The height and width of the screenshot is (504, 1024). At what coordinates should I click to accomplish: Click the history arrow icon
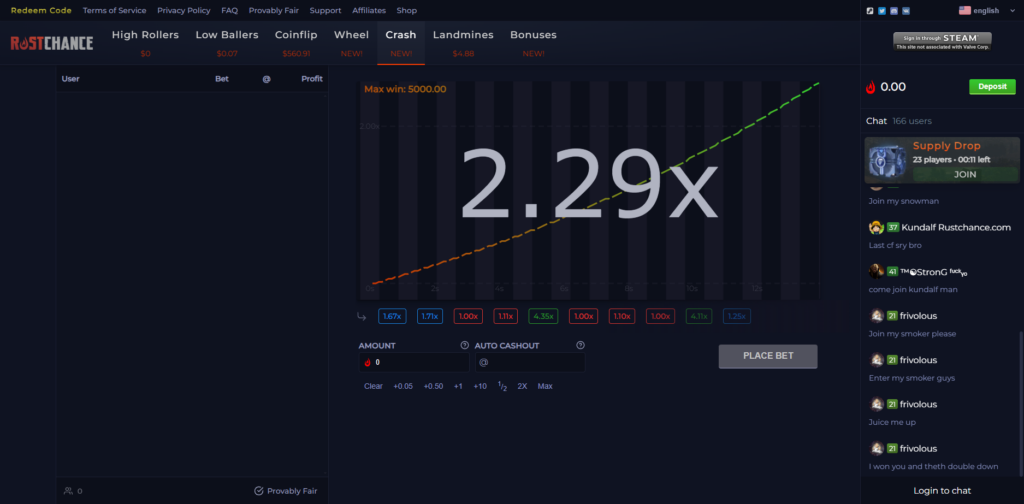(362, 317)
